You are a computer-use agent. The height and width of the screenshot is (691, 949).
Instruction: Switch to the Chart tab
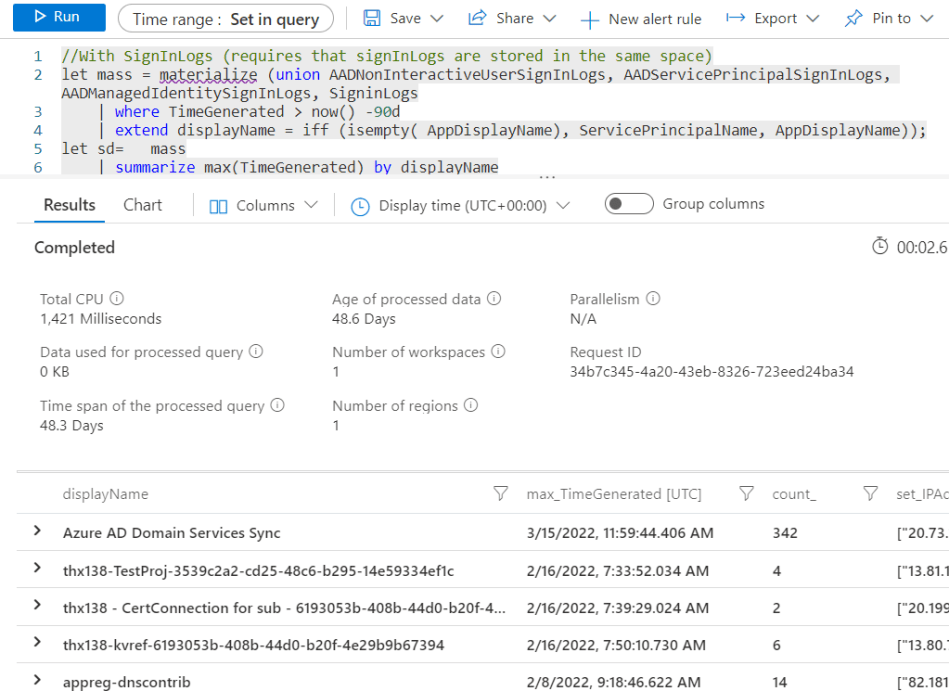point(142,205)
